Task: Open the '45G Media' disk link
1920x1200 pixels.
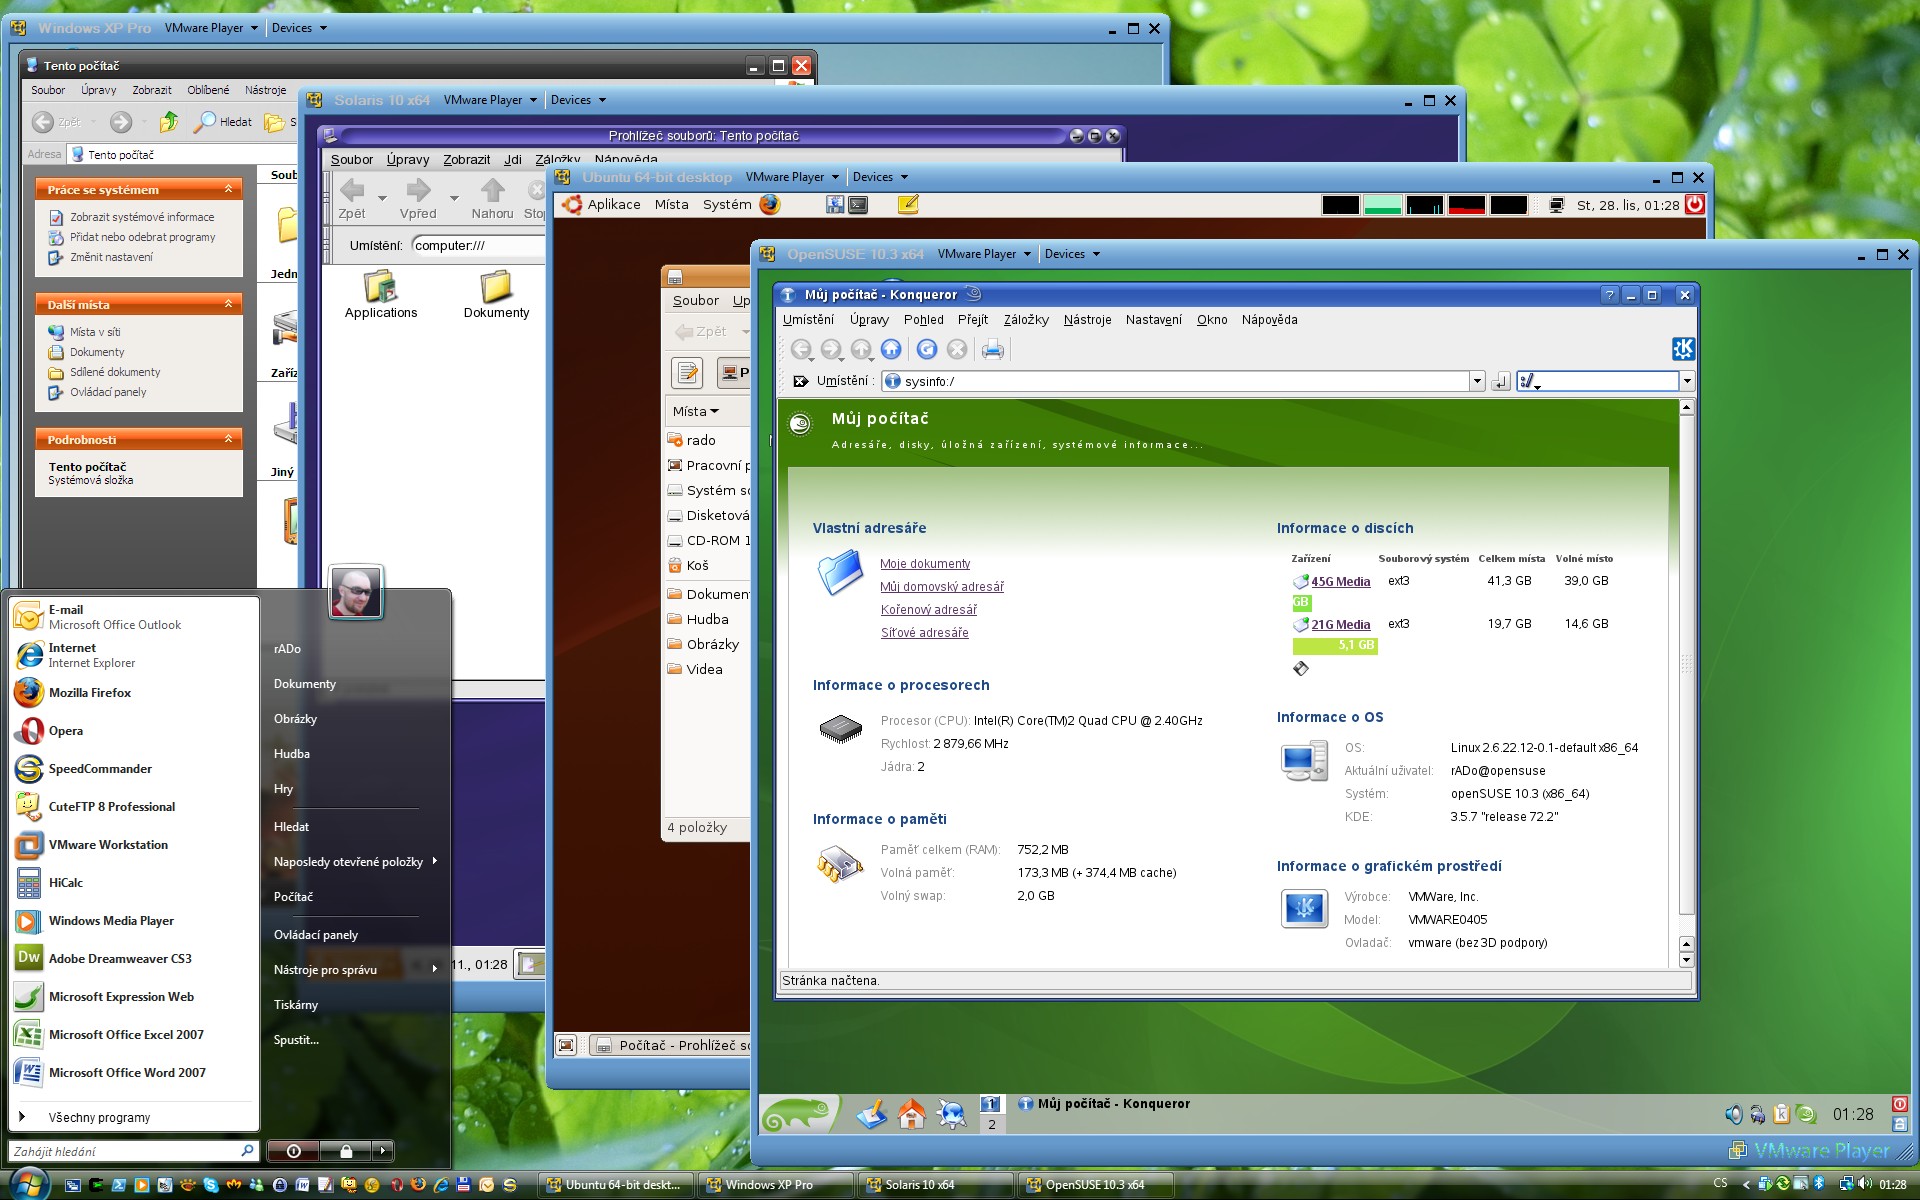Action: pos(1340,582)
